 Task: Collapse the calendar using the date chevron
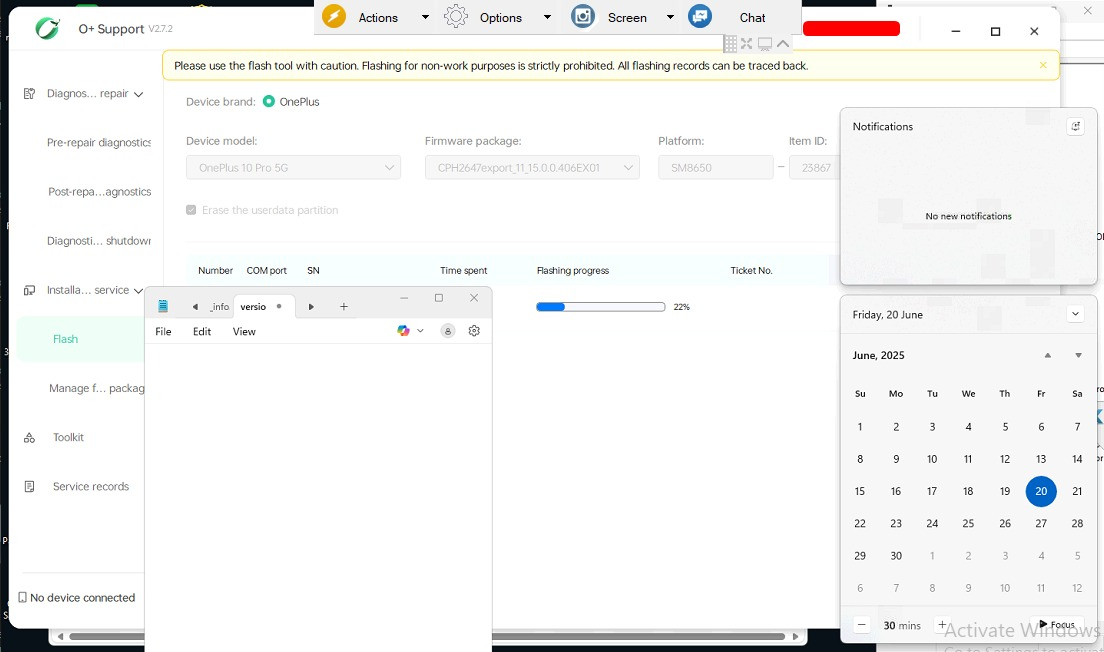pyautogui.click(x=1075, y=314)
